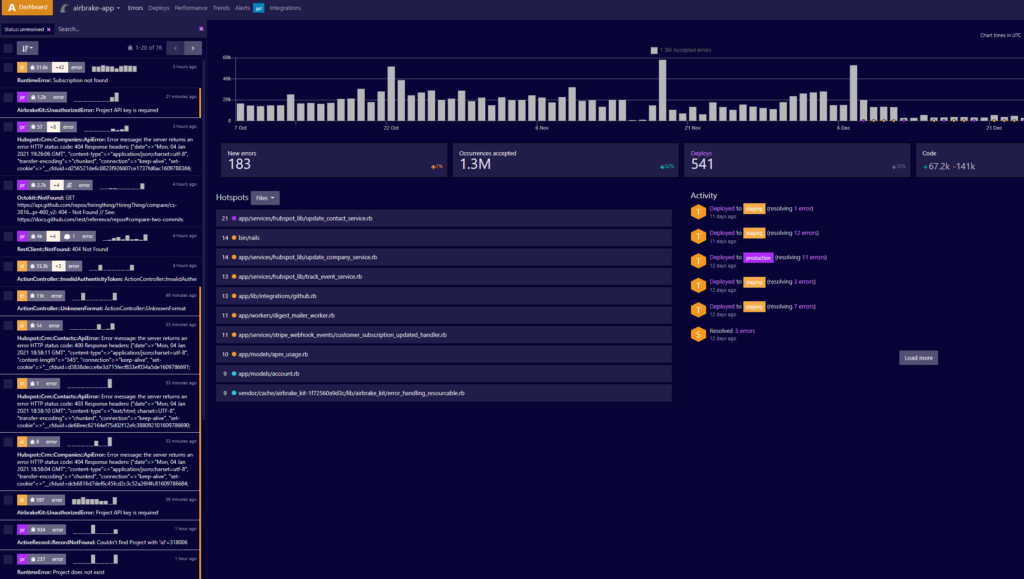Click the muted icon on Octokit::NotFound error
The width and height of the screenshot is (1024, 579).
[x=69, y=185]
